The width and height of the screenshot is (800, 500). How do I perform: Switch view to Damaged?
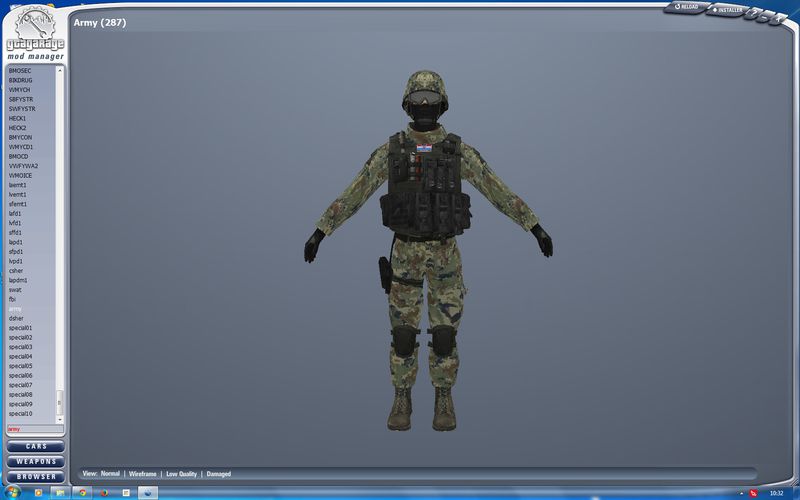[x=218, y=474]
